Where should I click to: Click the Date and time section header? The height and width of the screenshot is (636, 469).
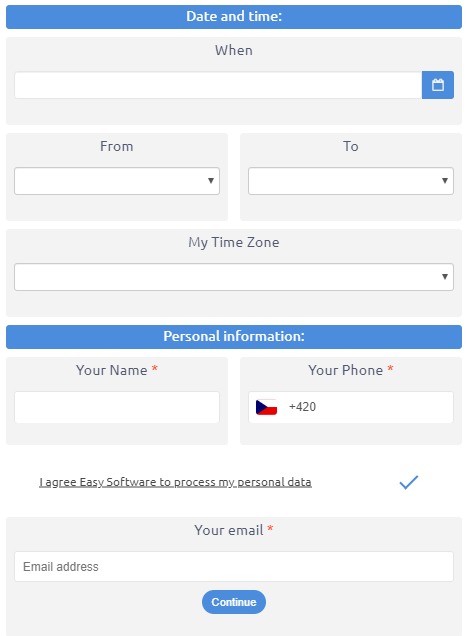234,17
